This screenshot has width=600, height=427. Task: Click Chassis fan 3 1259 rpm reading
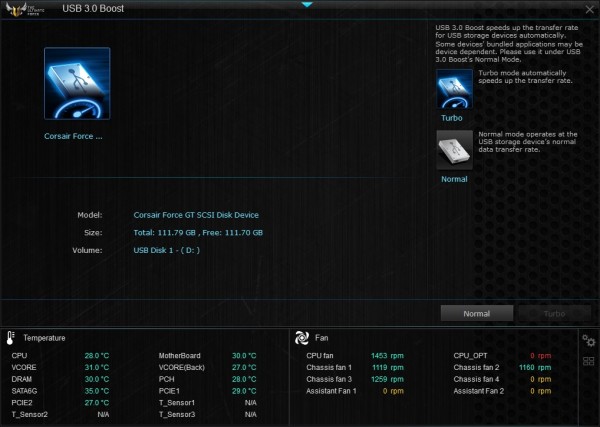tap(387, 379)
